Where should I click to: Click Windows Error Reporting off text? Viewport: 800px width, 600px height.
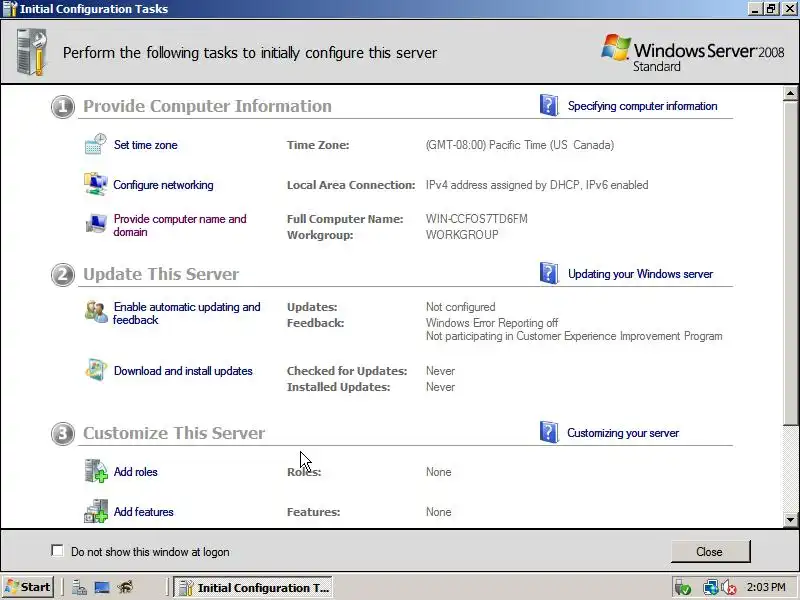492,323
